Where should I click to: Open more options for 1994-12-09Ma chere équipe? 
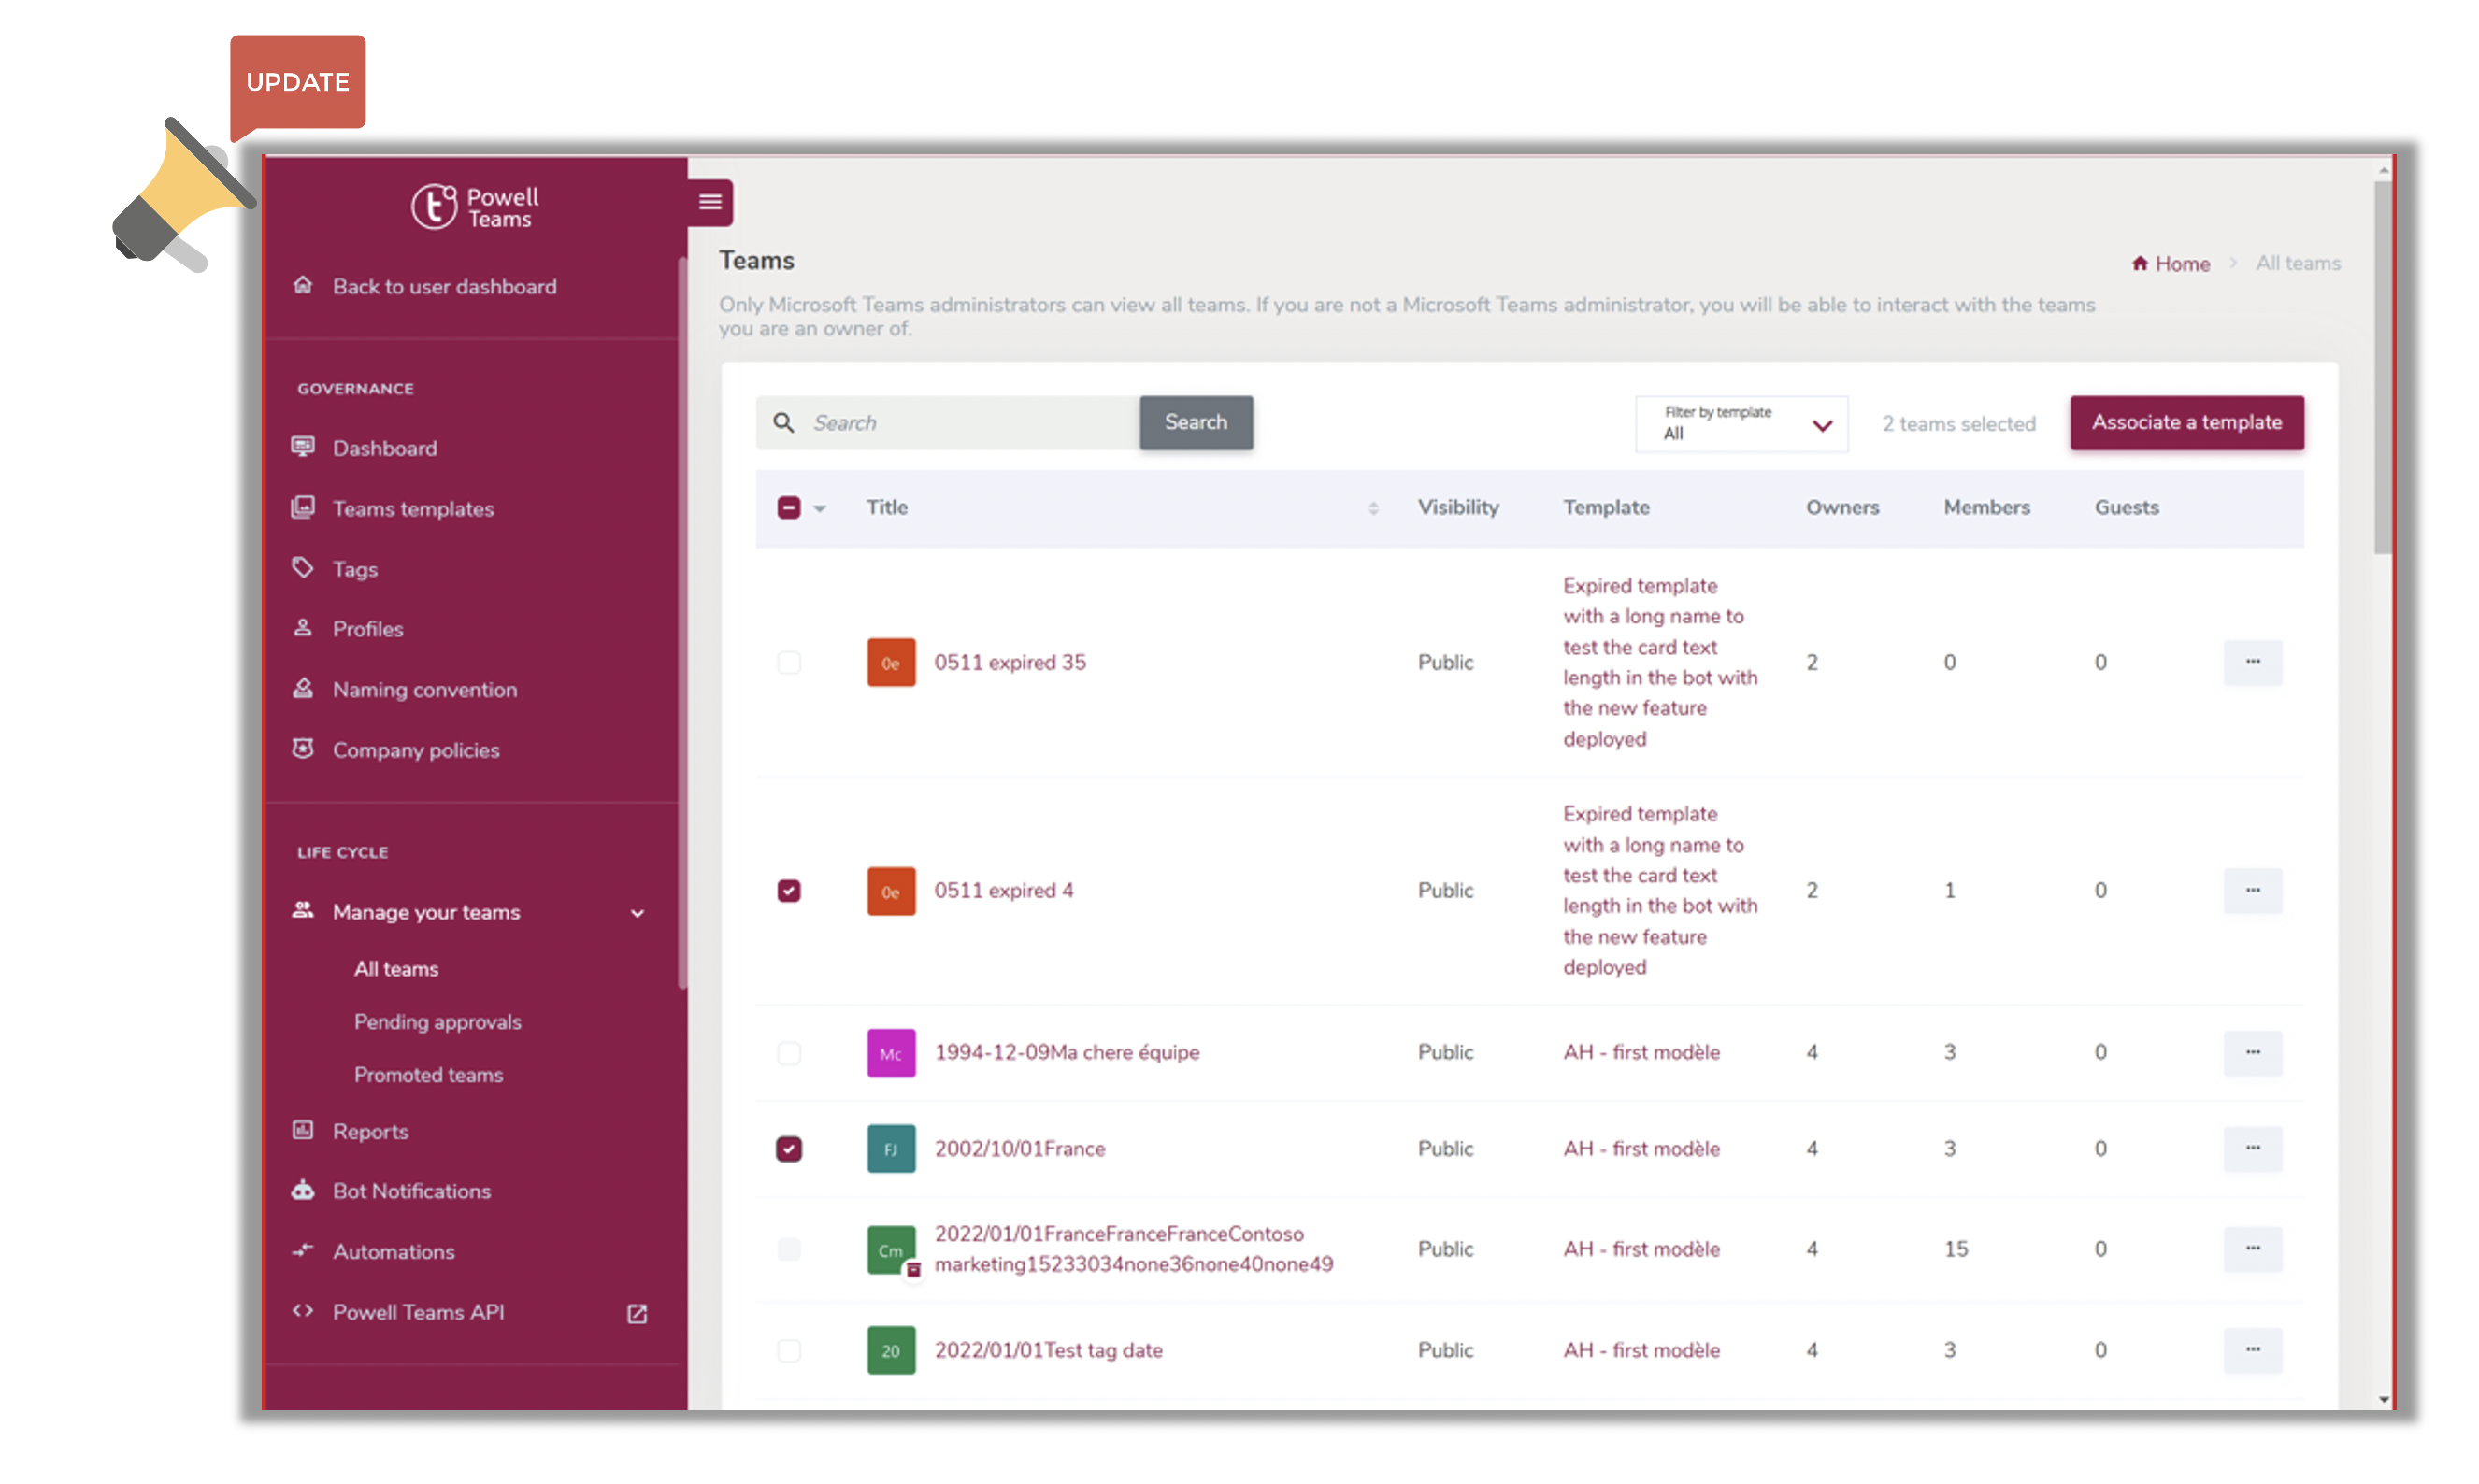(2251, 1053)
